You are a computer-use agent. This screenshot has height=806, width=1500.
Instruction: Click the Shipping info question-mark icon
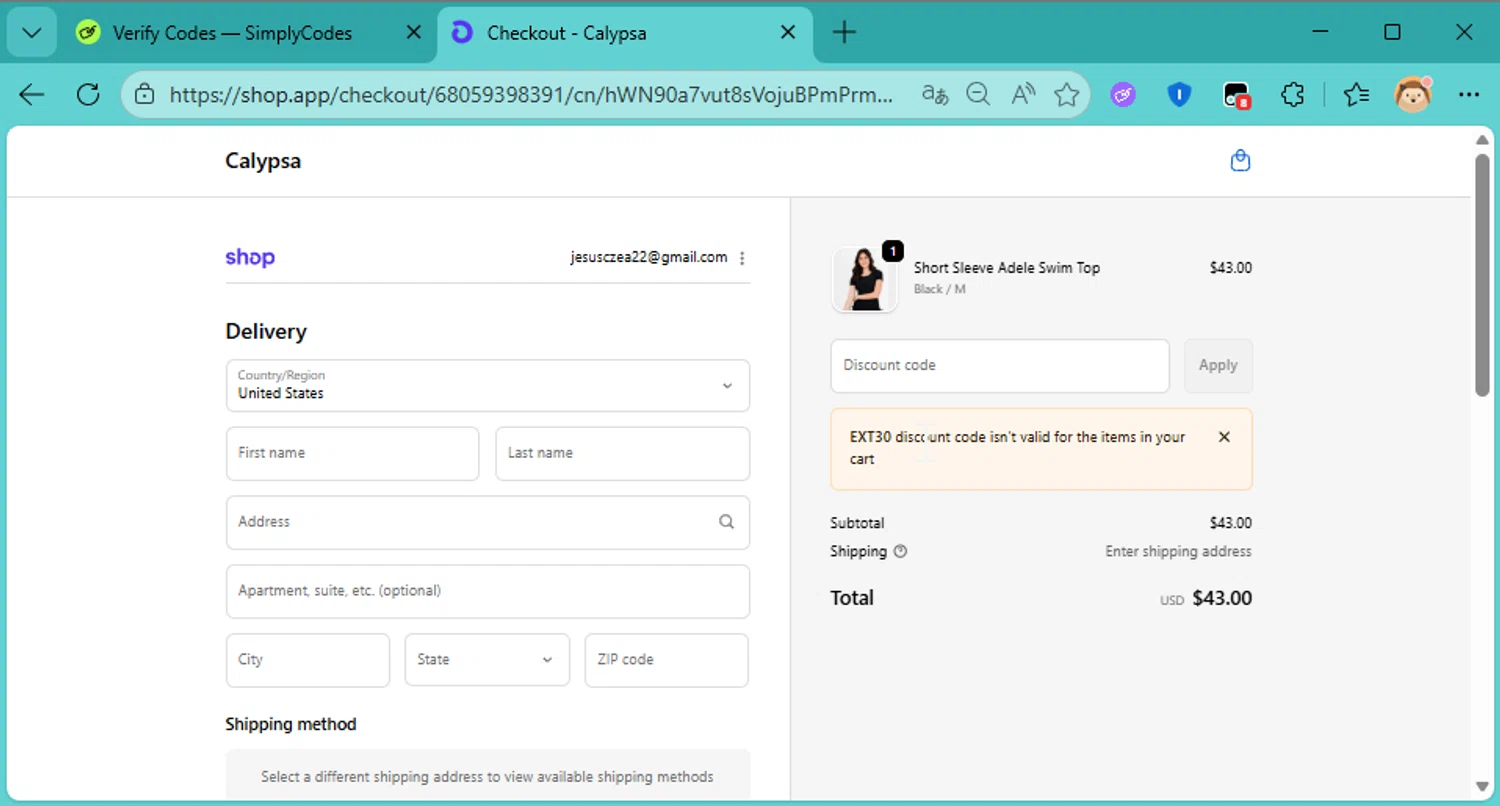pyautogui.click(x=900, y=551)
